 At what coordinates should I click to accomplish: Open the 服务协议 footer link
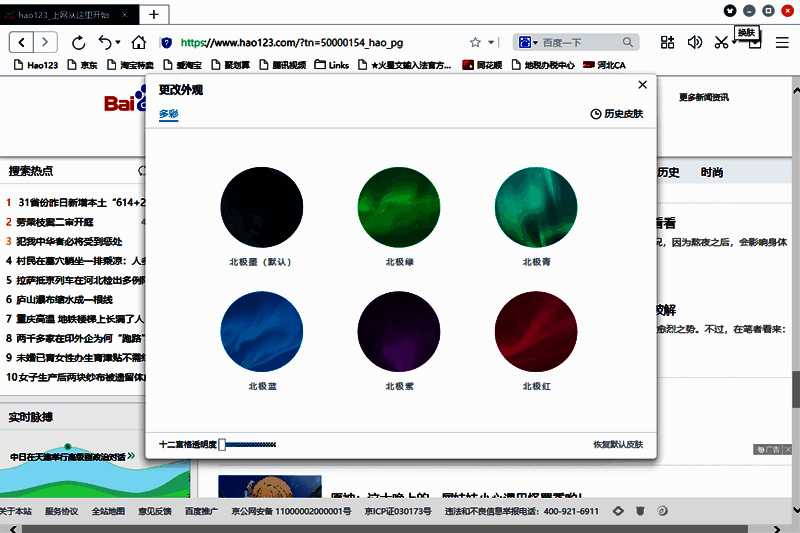[x=62, y=511]
